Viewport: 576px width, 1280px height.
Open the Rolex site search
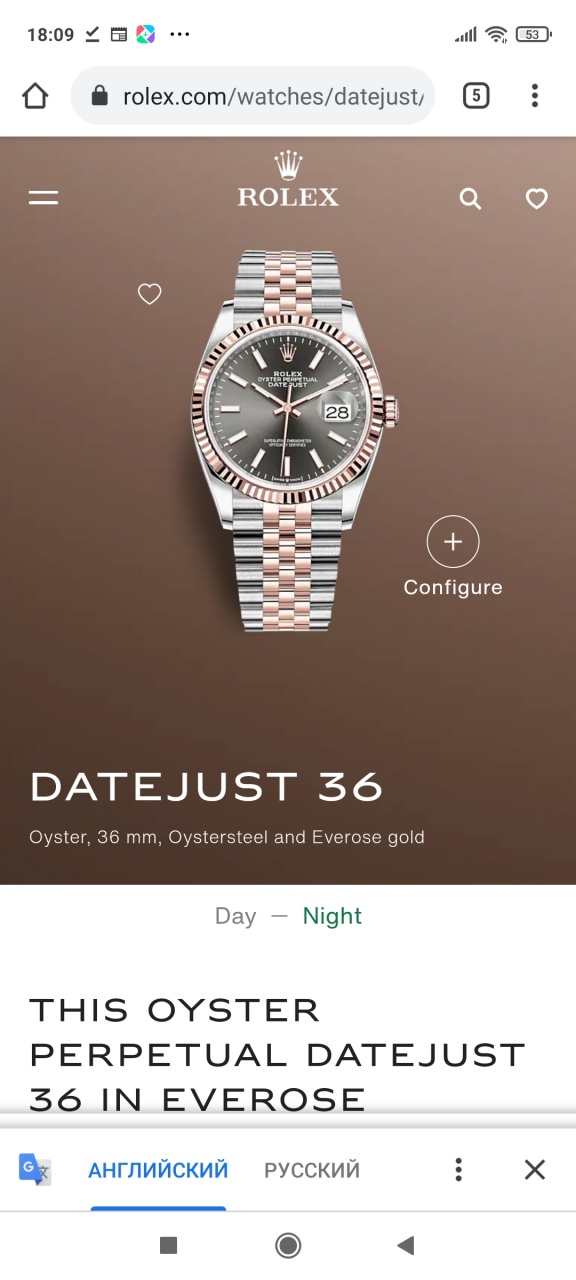[x=470, y=199]
